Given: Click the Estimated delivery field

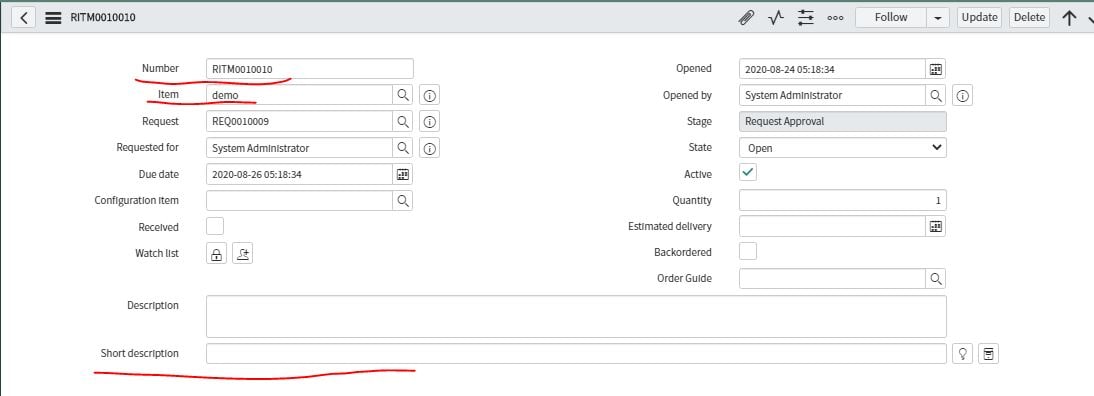Looking at the screenshot, I should tap(832, 226).
